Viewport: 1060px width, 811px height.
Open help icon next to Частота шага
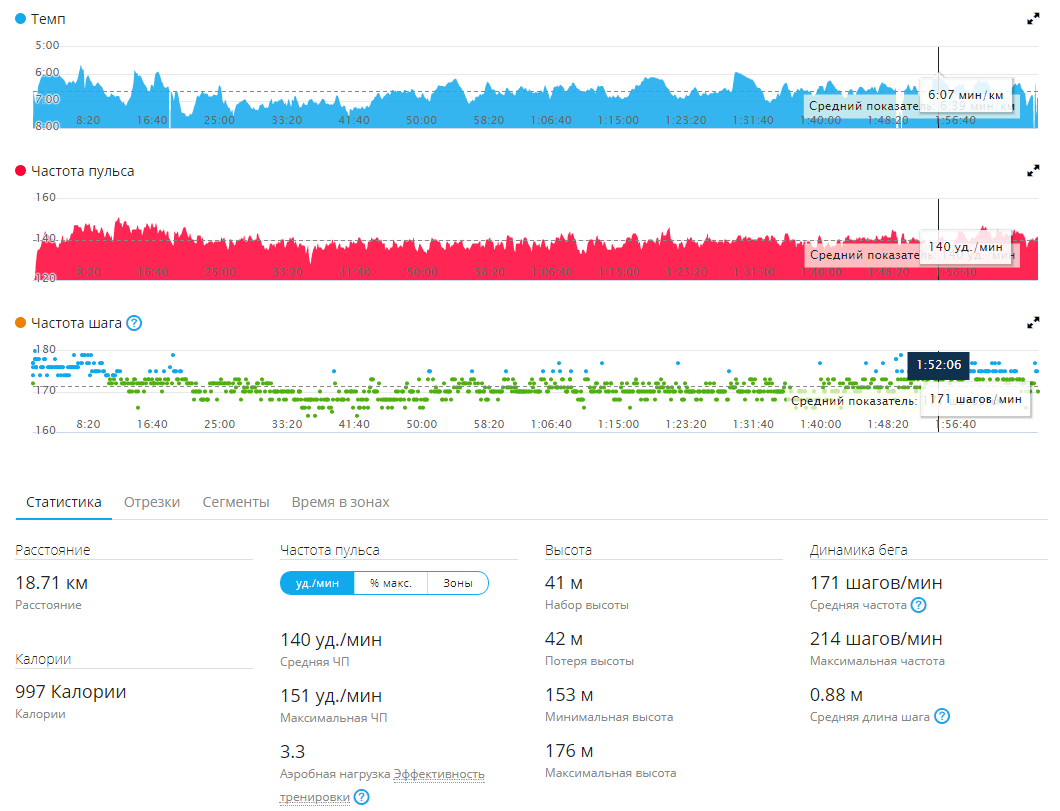(134, 323)
